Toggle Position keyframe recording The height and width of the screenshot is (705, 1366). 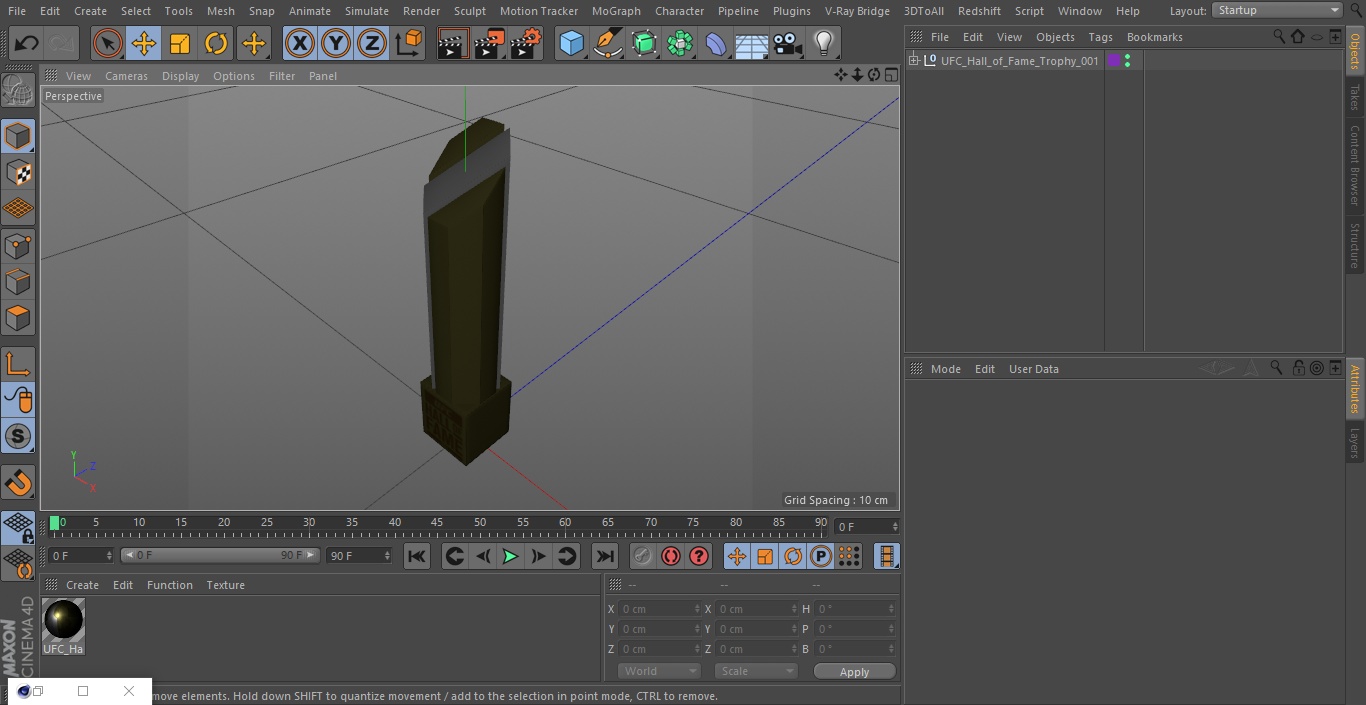point(737,556)
